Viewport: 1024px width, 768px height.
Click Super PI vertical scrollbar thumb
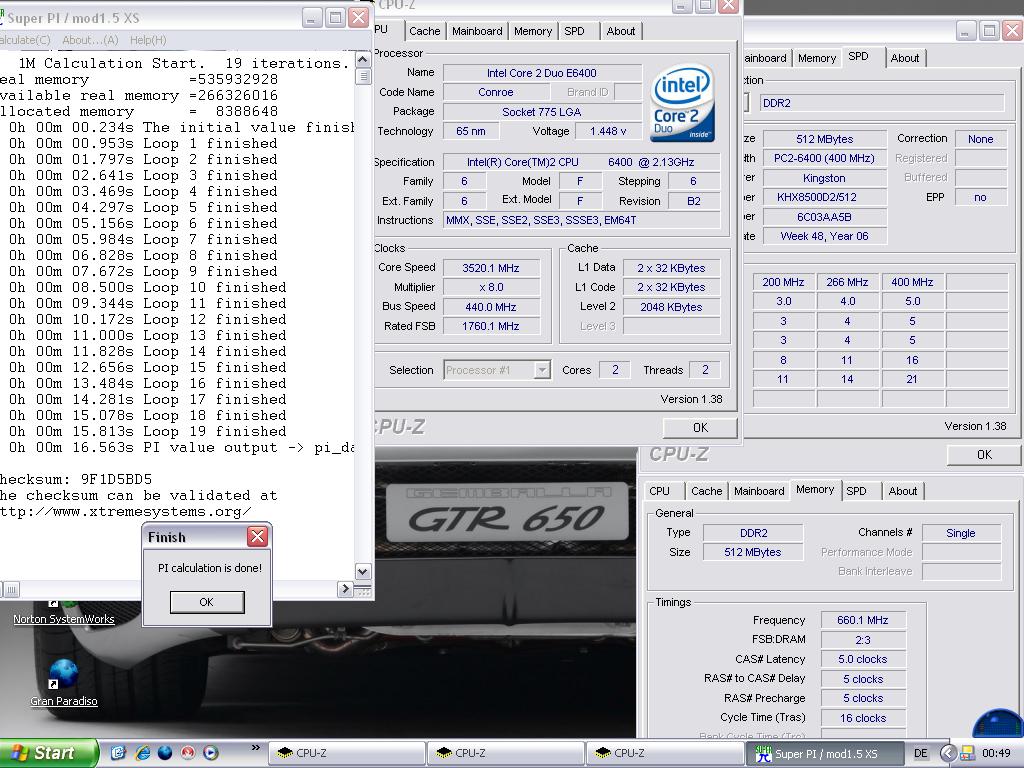(363, 76)
